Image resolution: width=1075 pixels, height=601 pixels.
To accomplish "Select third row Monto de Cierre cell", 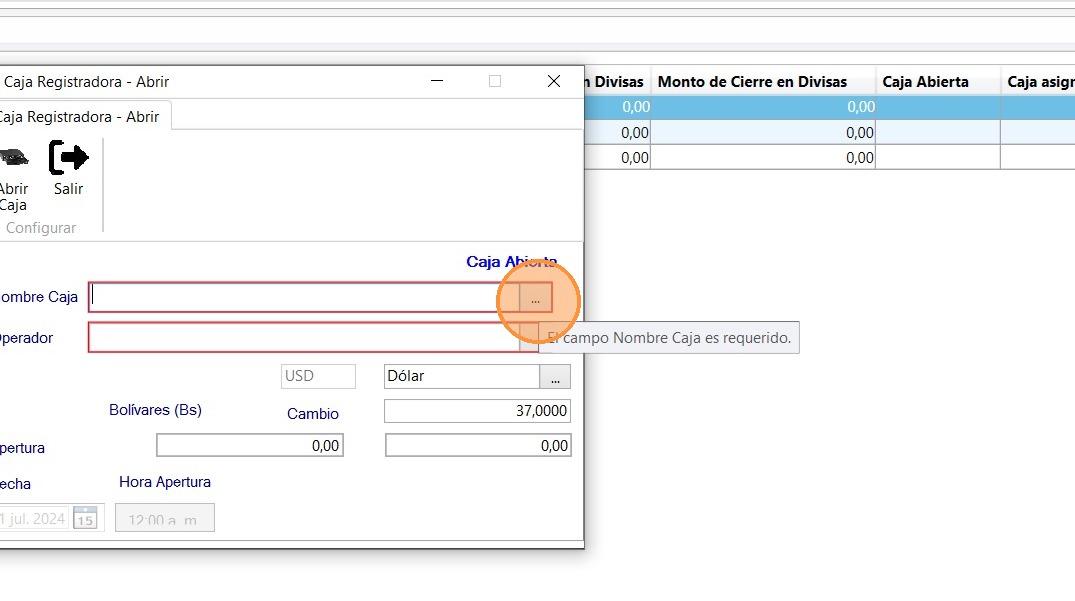I will (763, 158).
